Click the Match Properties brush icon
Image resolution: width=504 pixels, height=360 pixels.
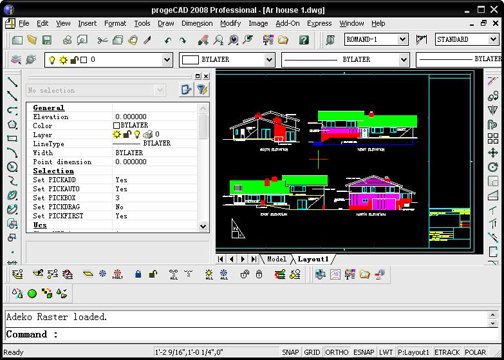point(147,40)
